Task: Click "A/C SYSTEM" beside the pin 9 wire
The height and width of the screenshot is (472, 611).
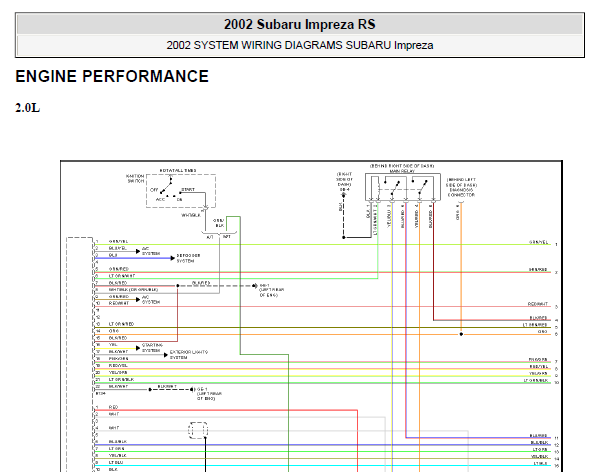Action: click(151, 299)
